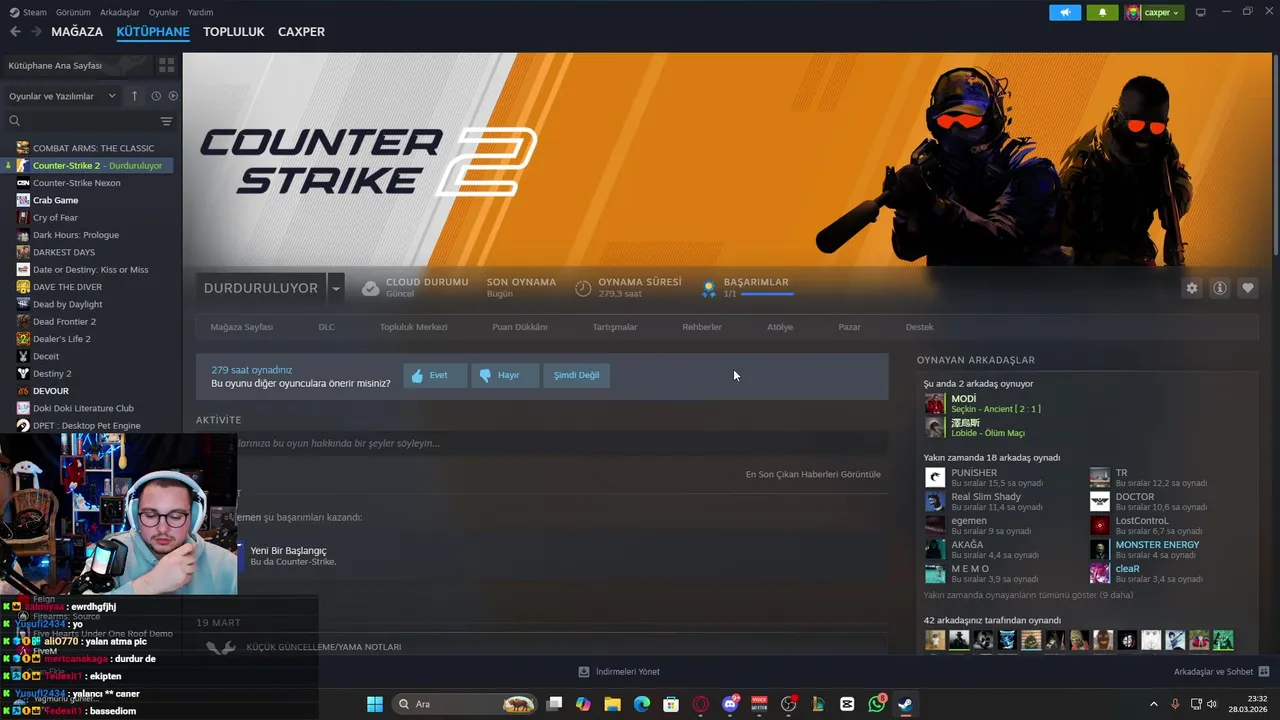
Task: Open the Arkadaşlar menu
Action: coord(120,12)
